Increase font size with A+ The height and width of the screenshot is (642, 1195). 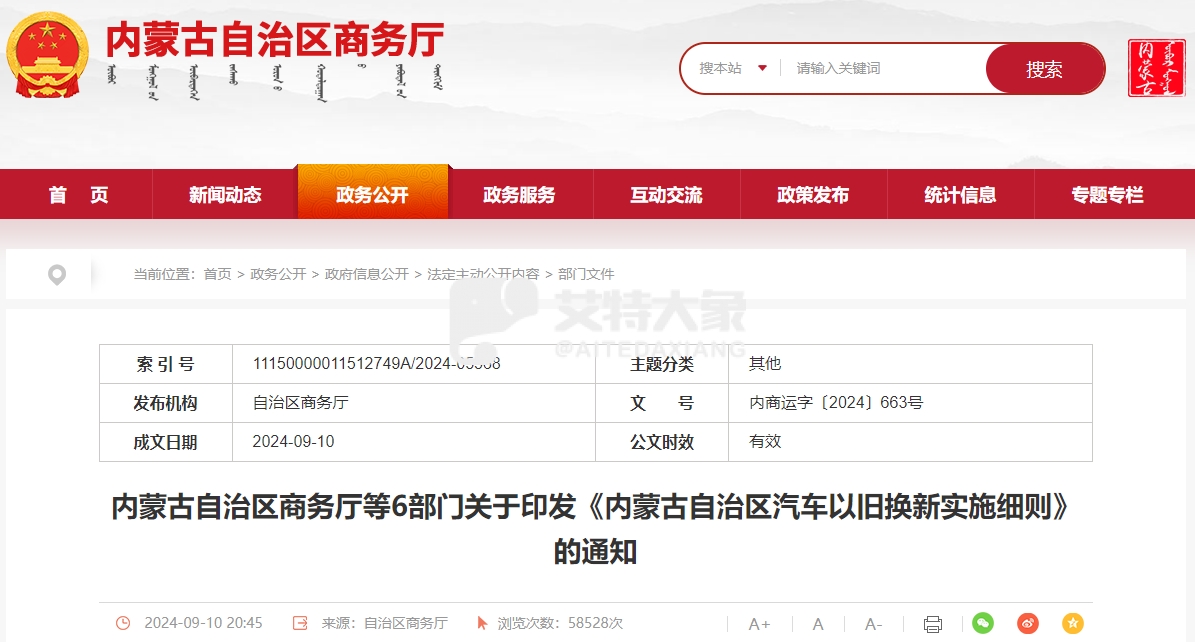click(759, 624)
